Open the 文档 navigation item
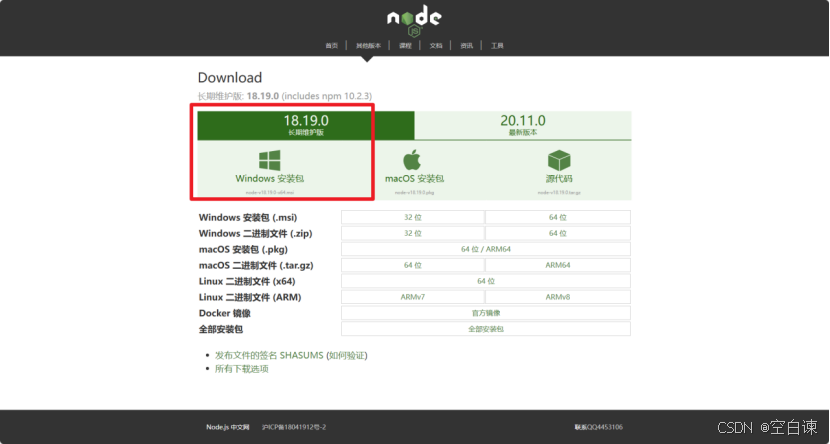The height and width of the screenshot is (444, 830). (x=436, y=46)
